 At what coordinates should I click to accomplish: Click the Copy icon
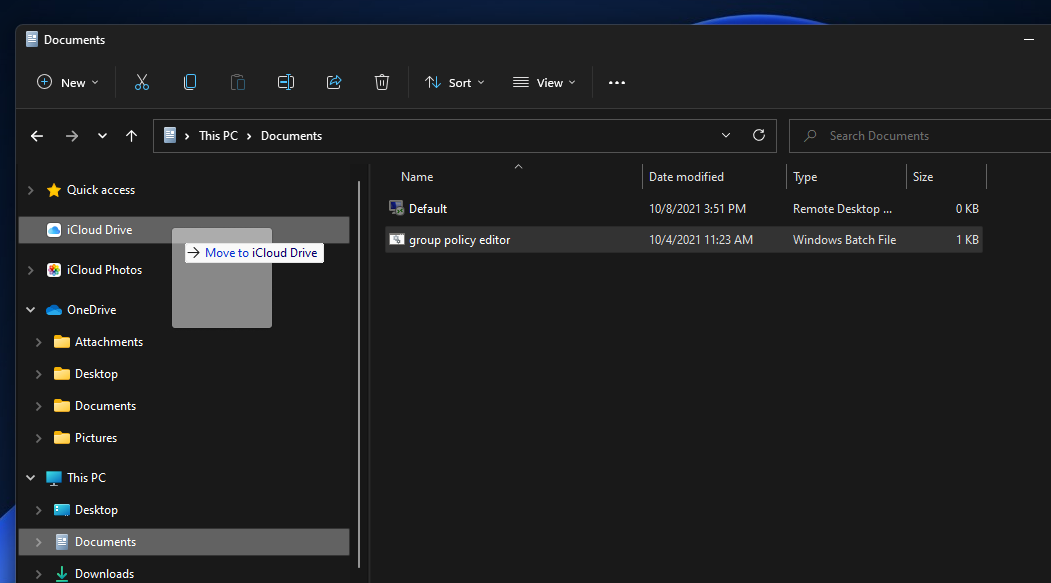[189, 82]
